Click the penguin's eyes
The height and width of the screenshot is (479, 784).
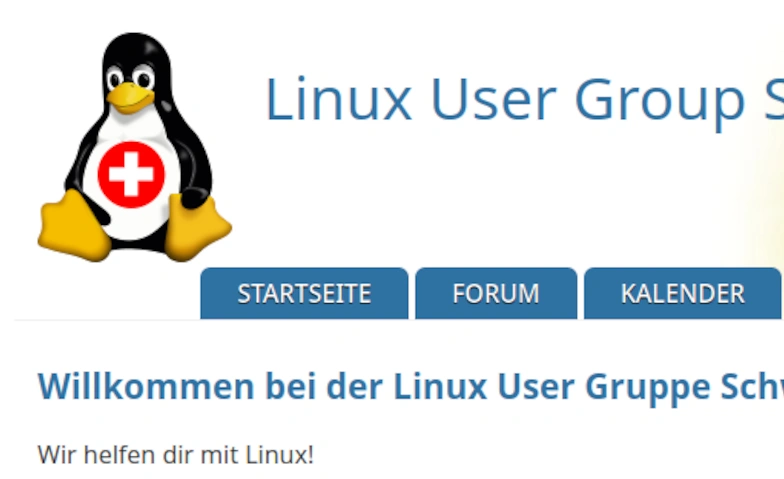click(130, 78)
